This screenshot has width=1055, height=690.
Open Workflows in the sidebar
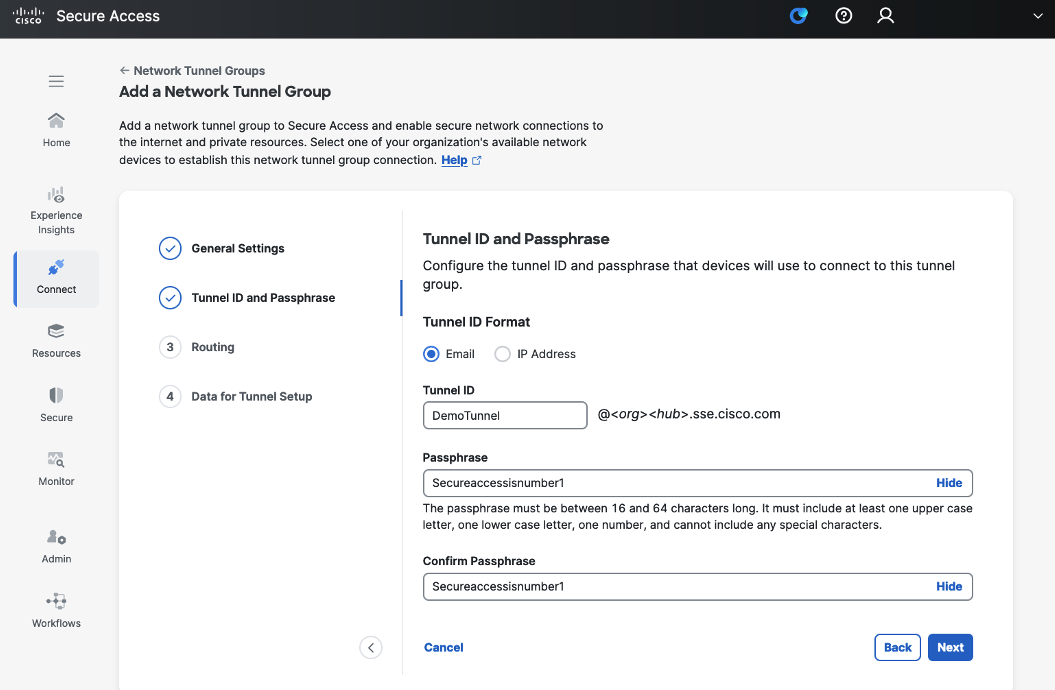57,611
